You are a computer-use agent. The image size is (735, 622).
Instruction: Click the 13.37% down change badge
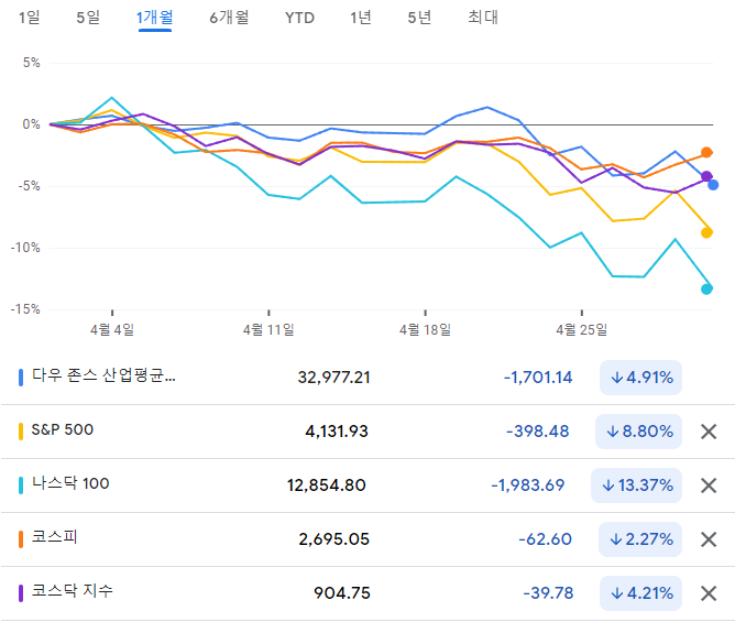[x=637, y=485]
